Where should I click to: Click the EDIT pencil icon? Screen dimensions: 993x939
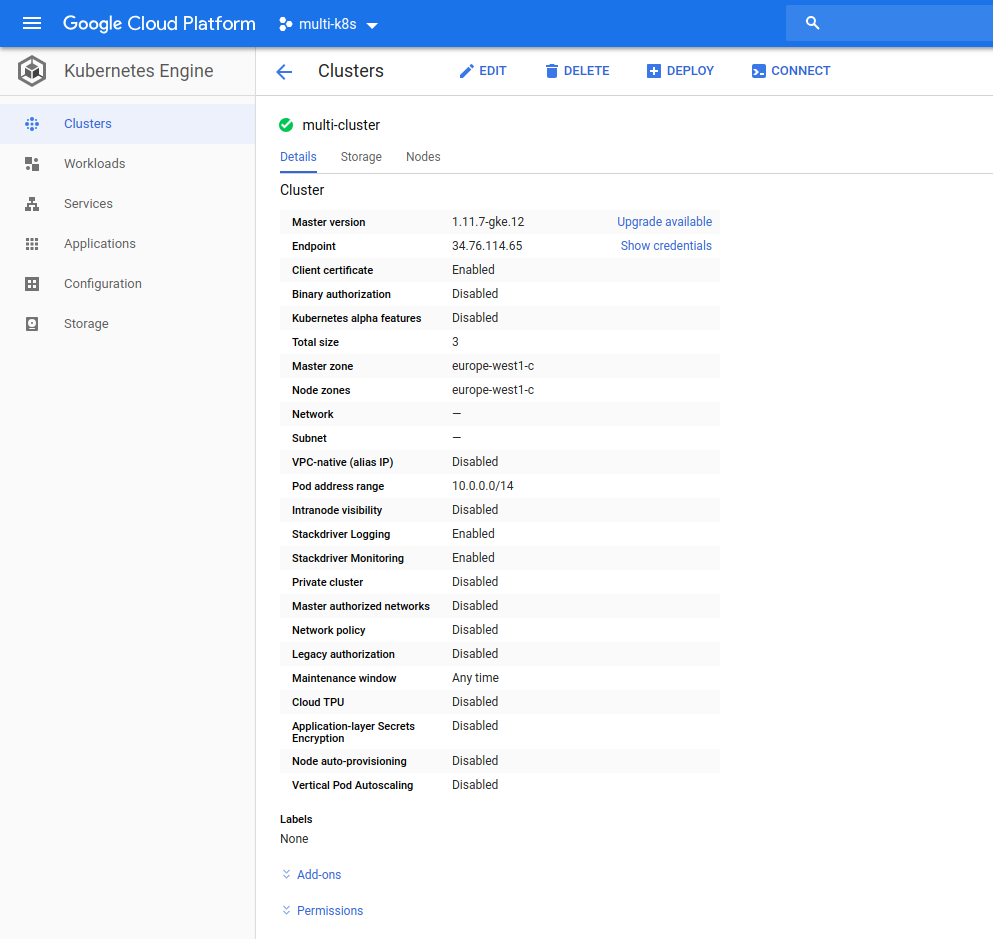point(467,71)
